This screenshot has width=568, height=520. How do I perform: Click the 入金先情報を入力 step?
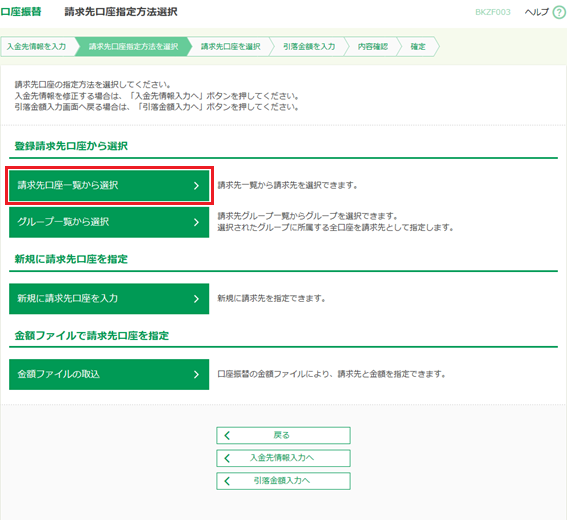tap(38, 46)
